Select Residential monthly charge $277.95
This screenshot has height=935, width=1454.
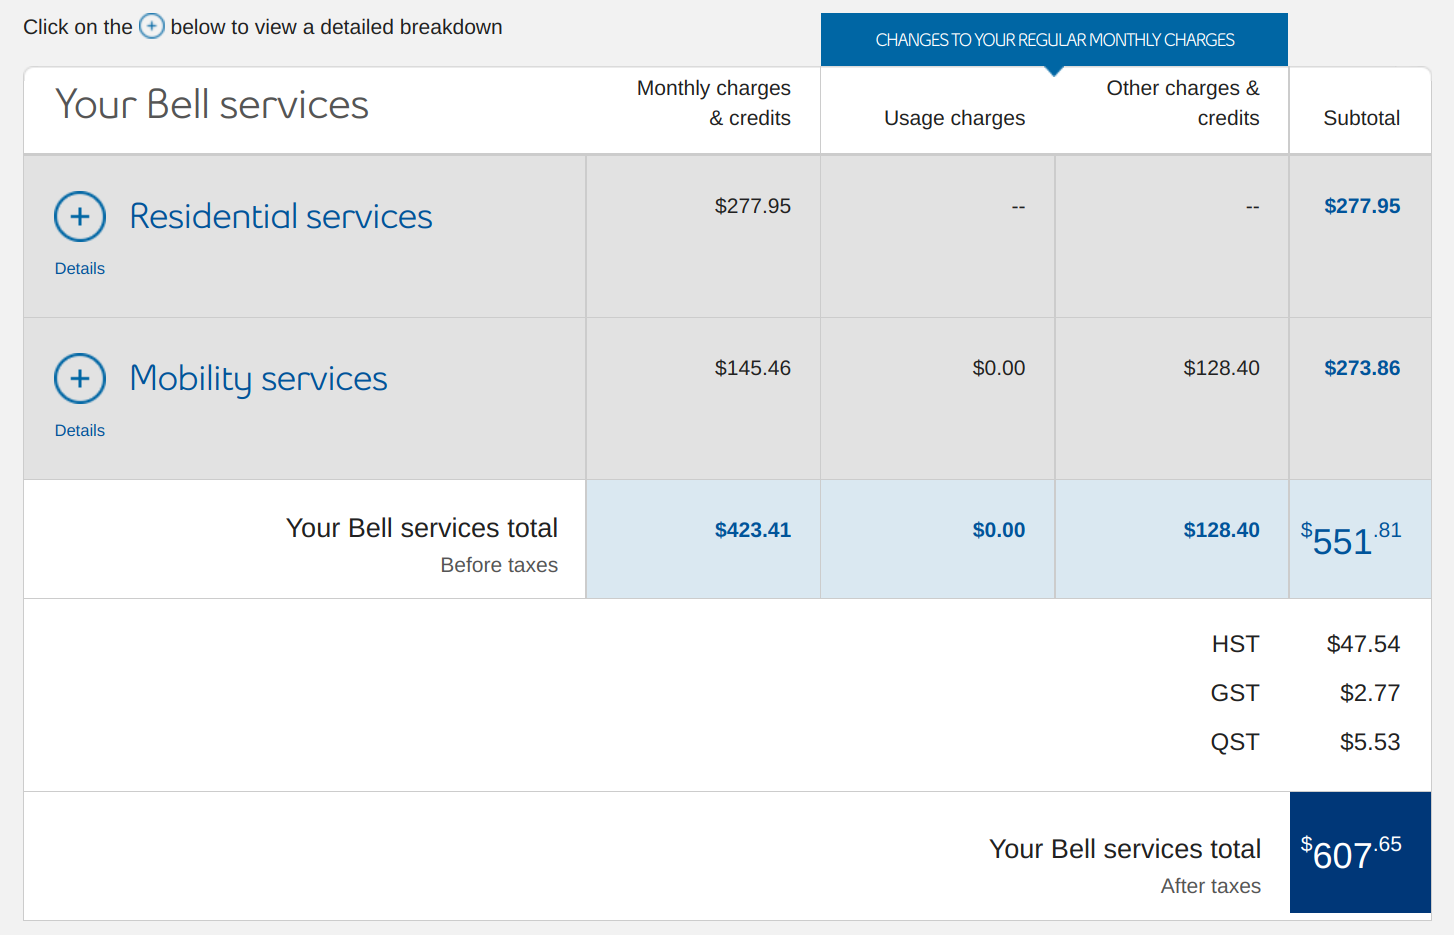coord(753,206)
